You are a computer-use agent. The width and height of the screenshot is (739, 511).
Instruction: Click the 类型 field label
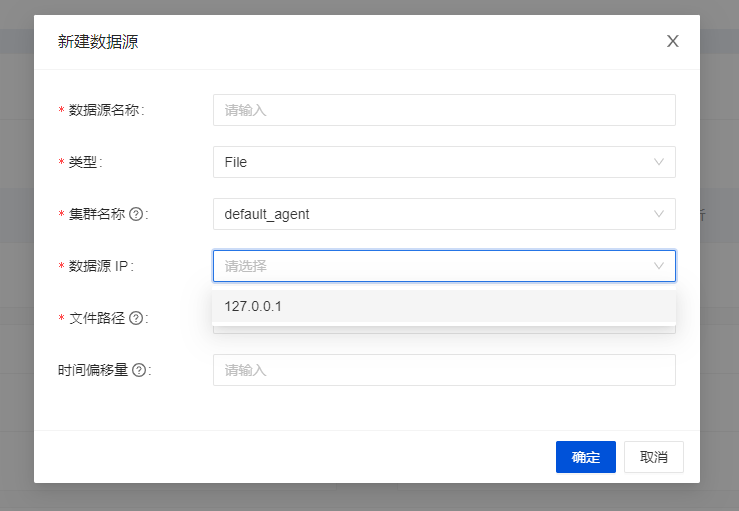(85, 162)
